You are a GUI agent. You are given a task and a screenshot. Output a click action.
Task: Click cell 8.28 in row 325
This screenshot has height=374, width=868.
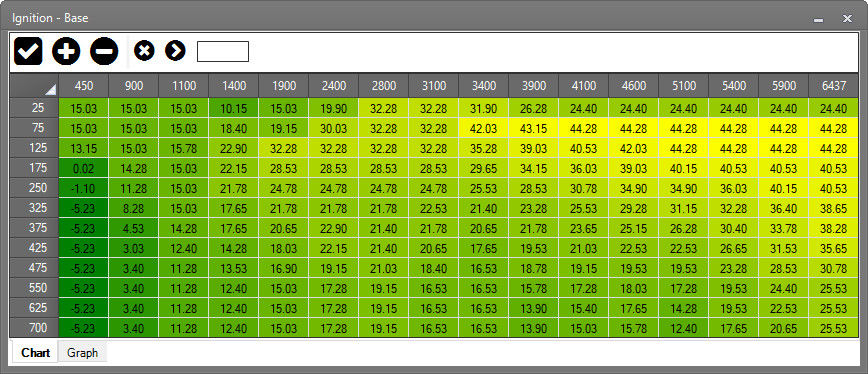pyautogui.click(x=134, y=208)
